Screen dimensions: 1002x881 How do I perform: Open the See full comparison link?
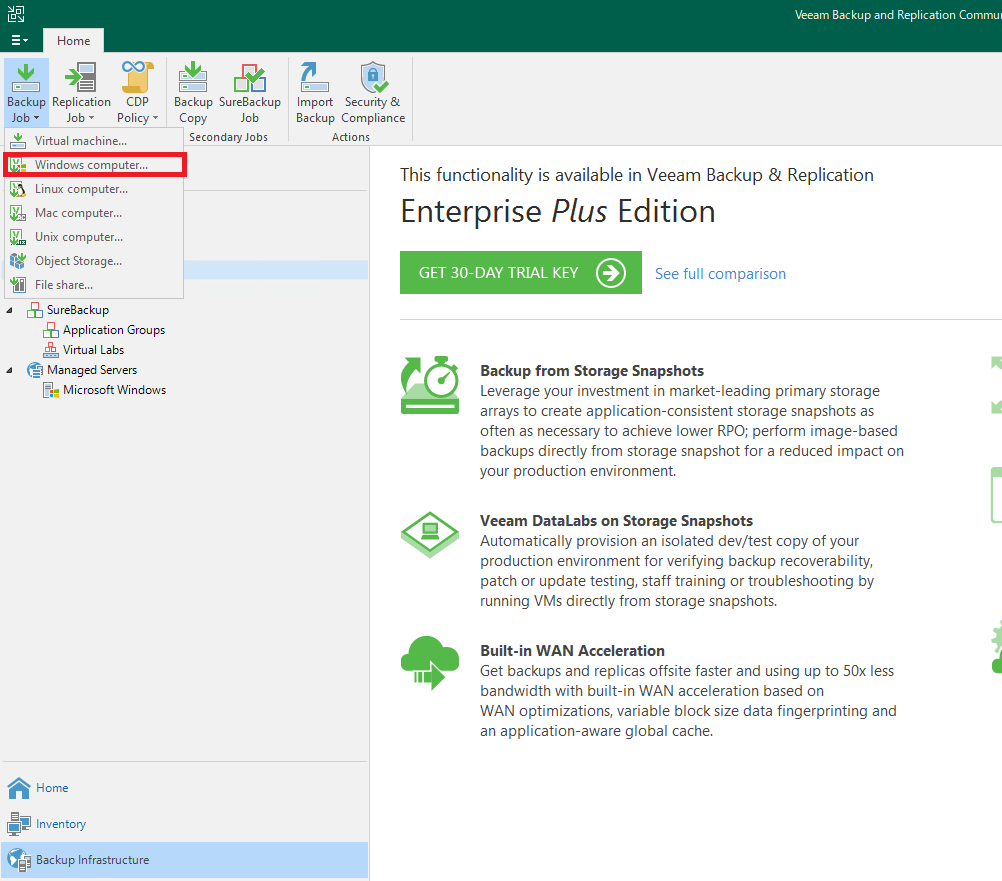point(720,273)
